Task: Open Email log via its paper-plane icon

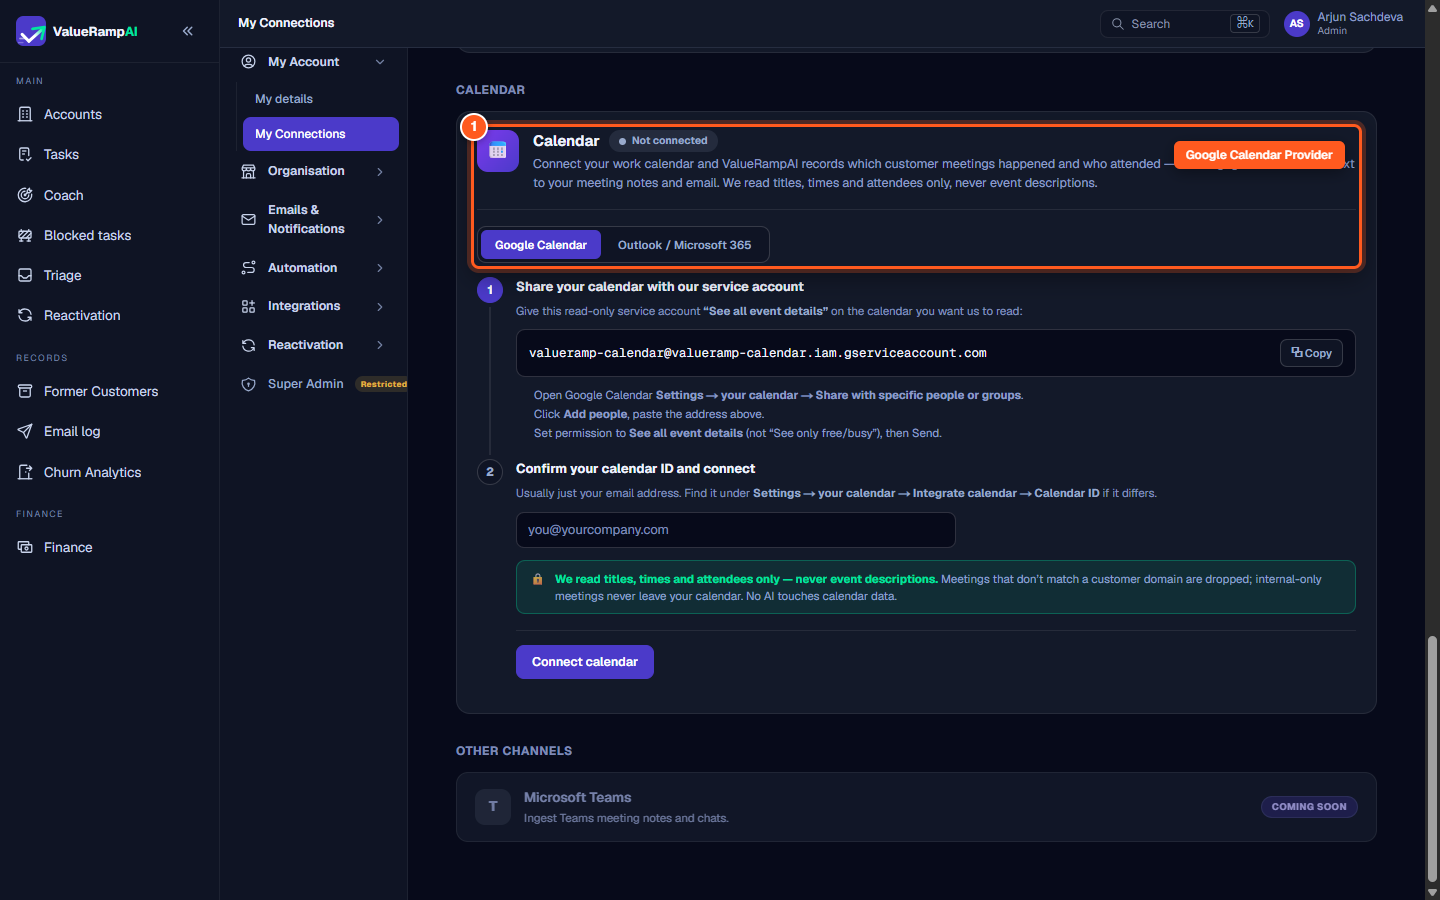Action: pos(25,431)
